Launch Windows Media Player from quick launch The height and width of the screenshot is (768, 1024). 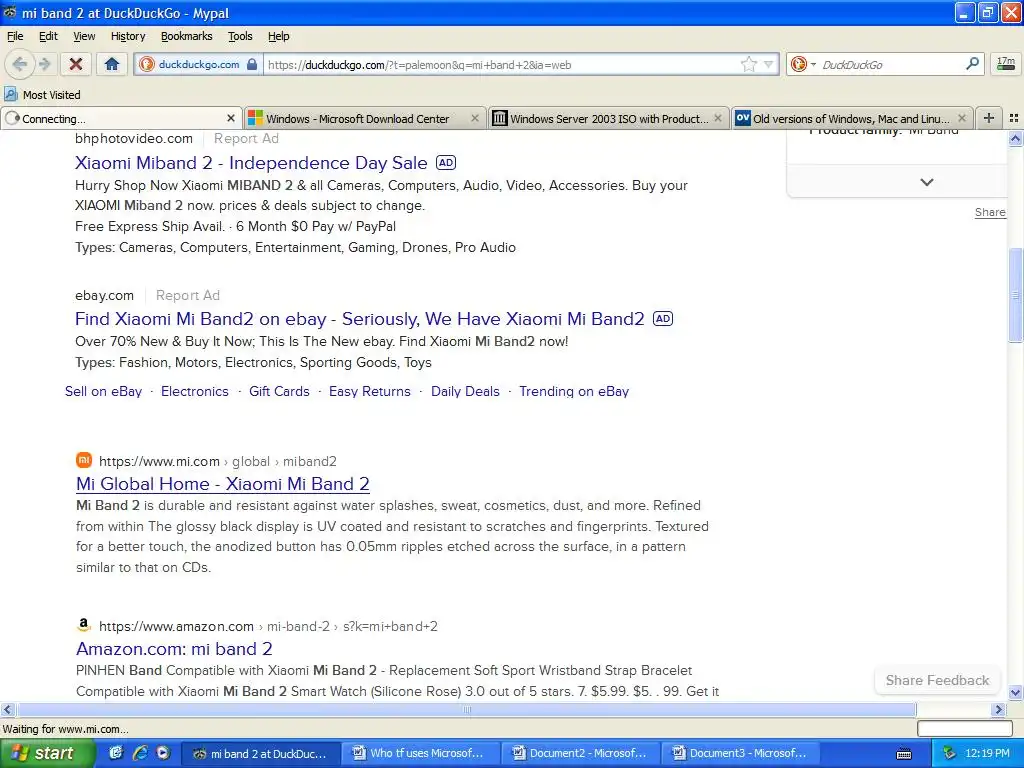click(163, 753)
